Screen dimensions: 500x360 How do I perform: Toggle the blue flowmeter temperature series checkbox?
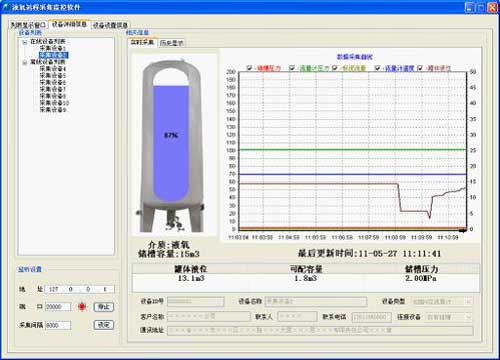pyautogui.click(x=377, y=68)
